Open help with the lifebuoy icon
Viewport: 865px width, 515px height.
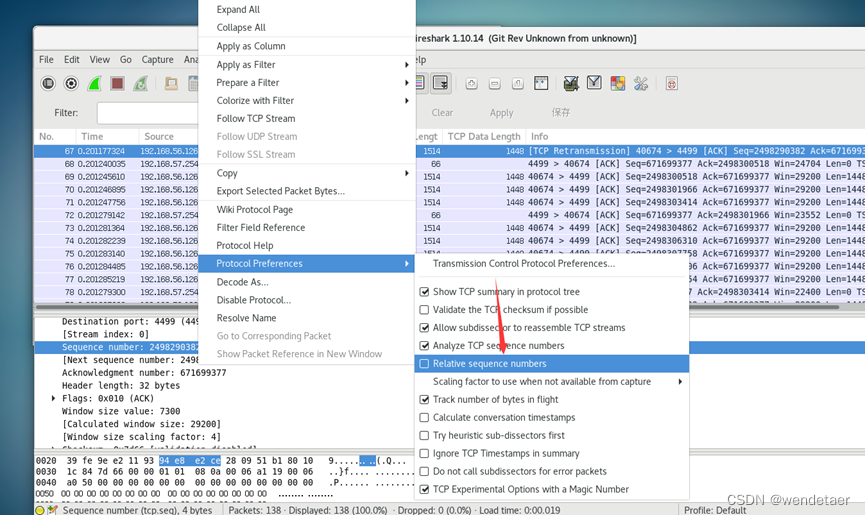[x=671, y=83]
